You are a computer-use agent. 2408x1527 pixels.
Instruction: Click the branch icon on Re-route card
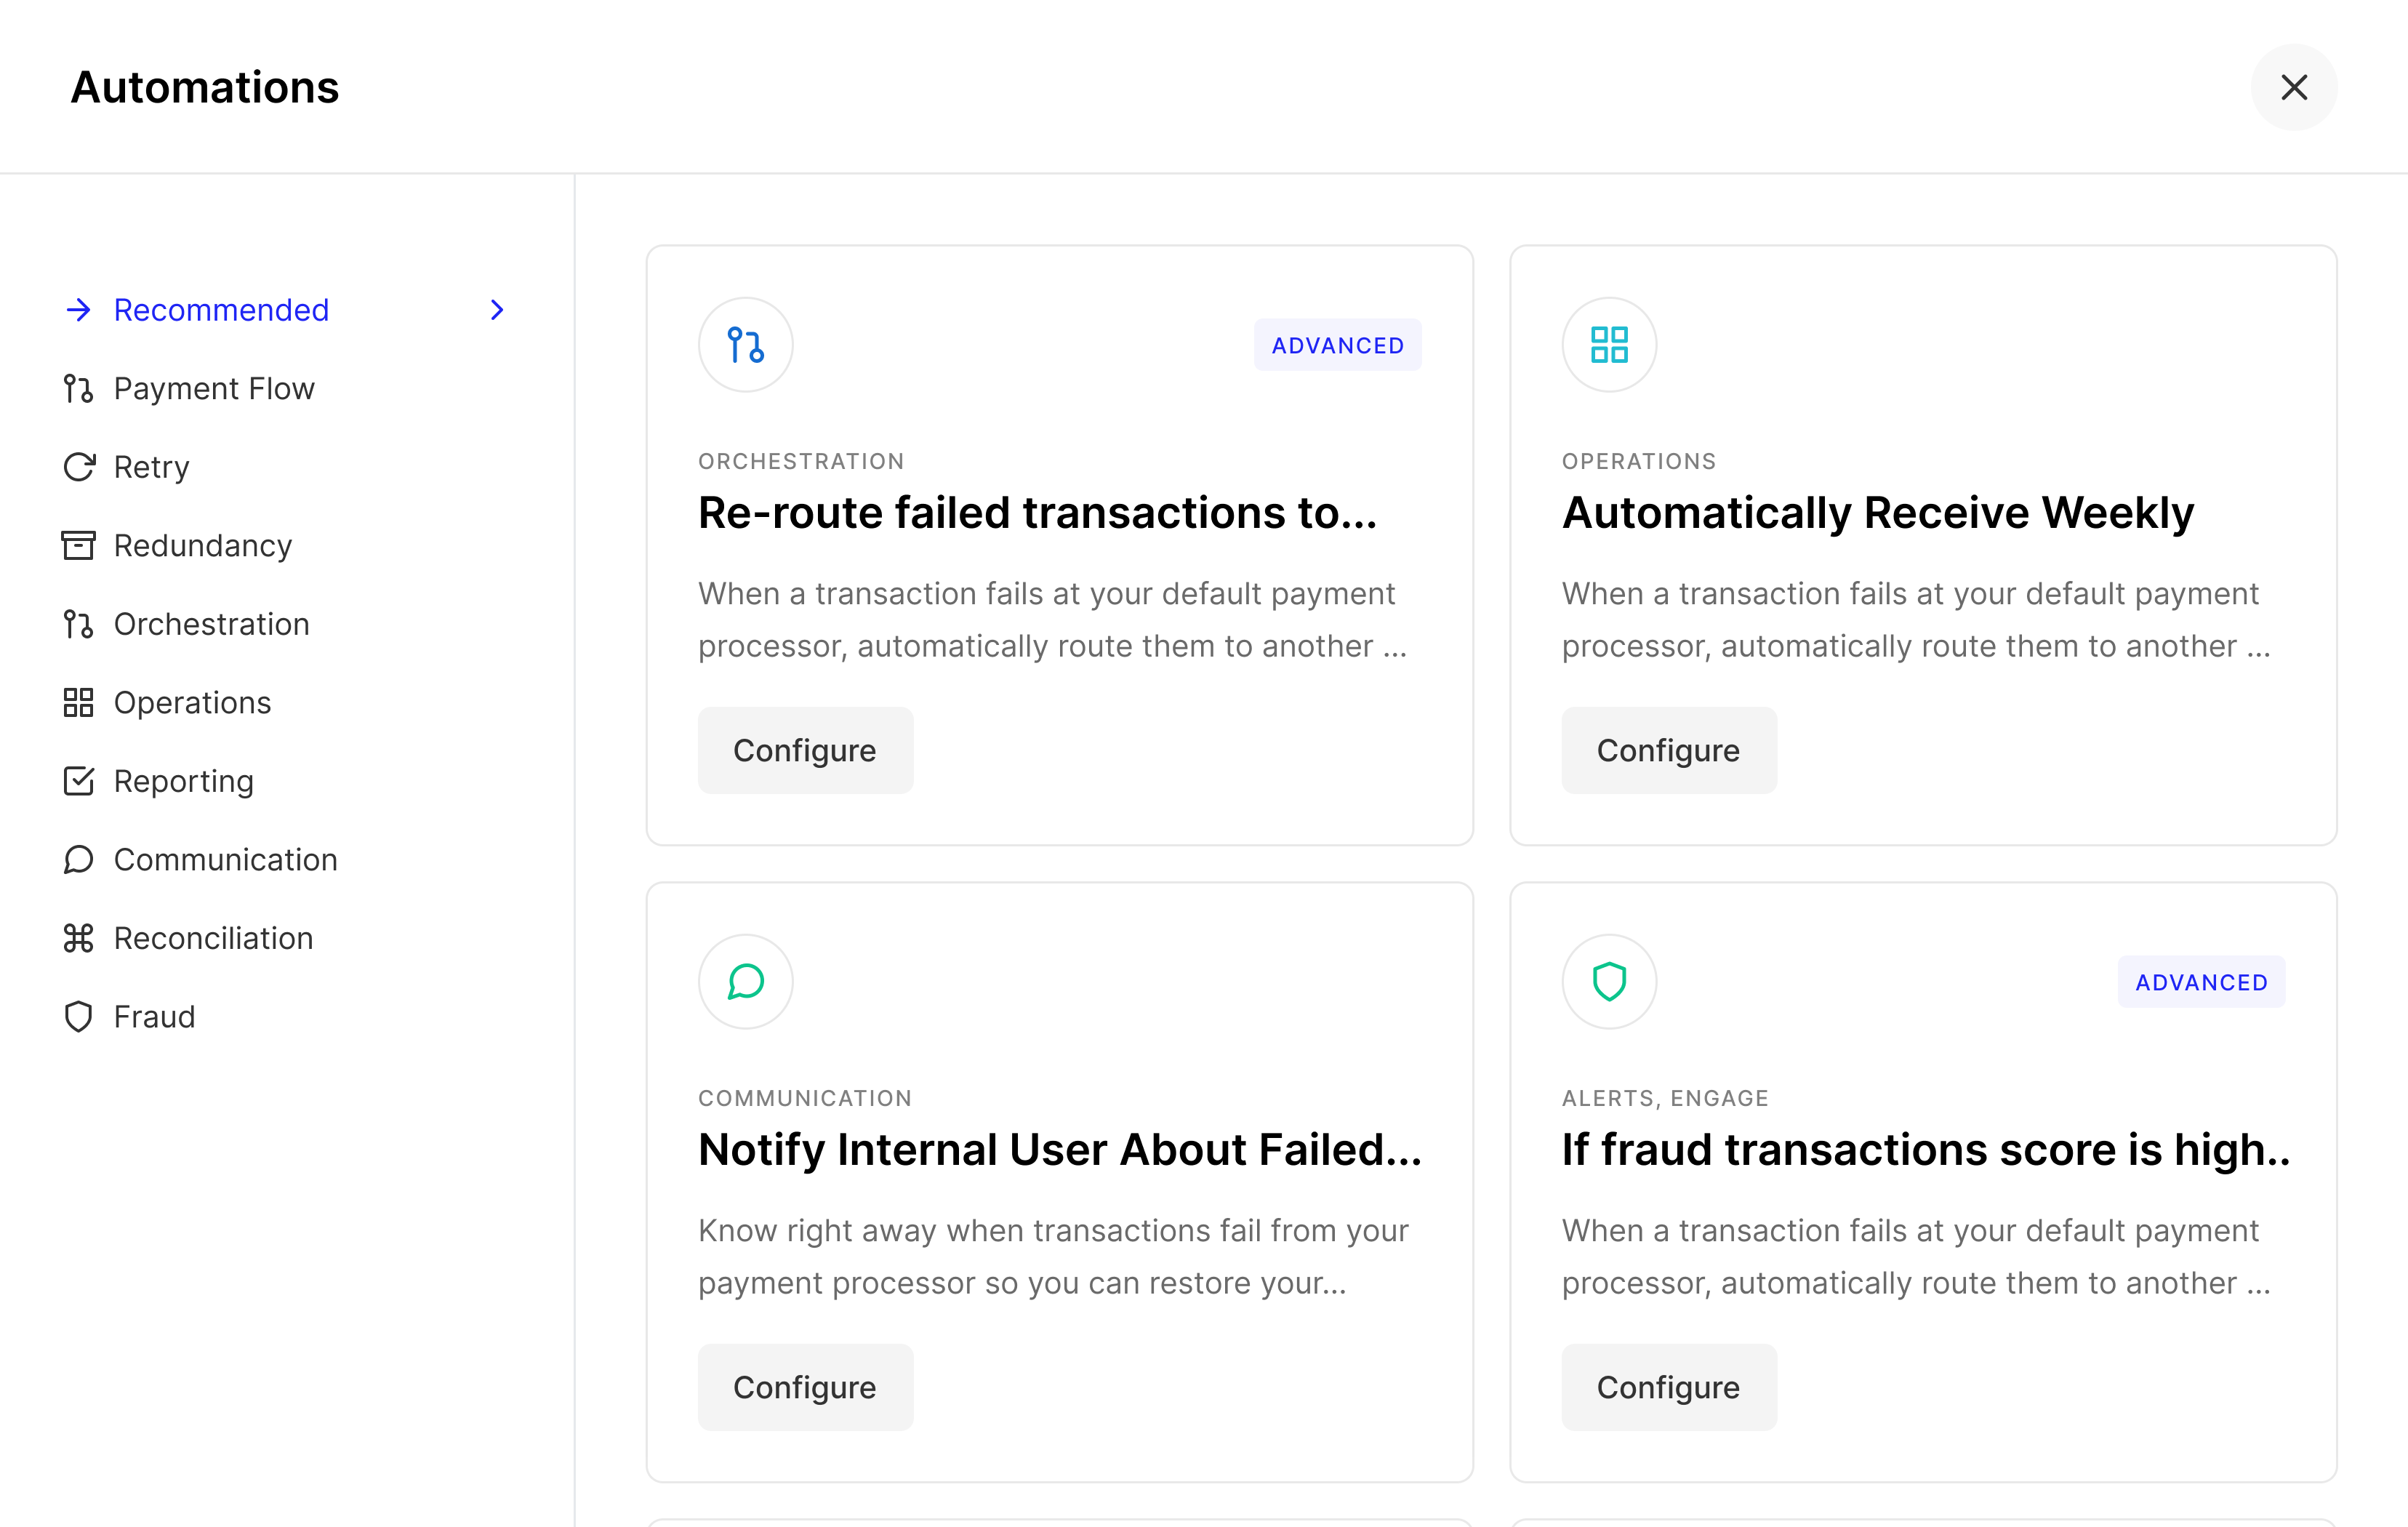pos(745,345)
